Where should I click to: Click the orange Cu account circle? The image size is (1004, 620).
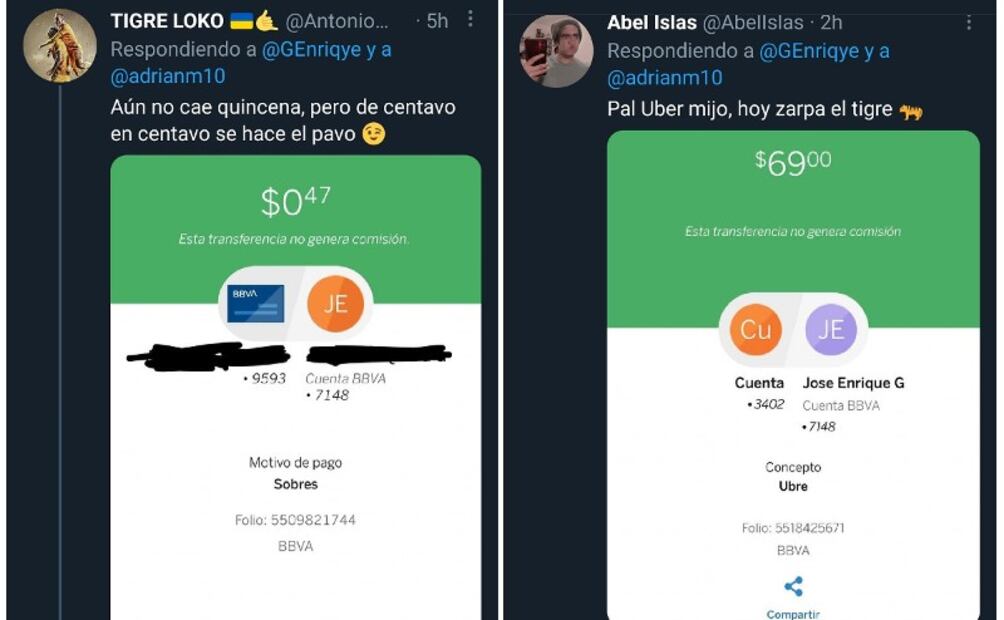(756, 329)
